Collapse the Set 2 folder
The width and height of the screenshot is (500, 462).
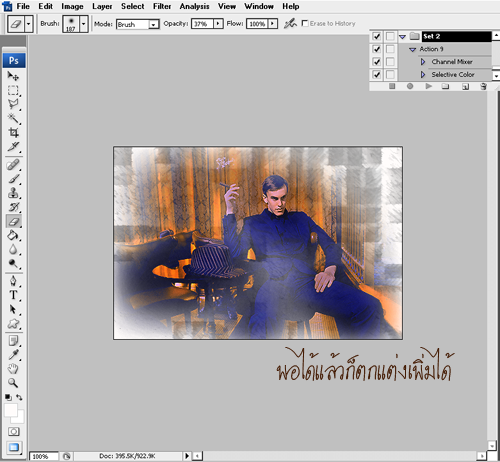click(402, 36)
